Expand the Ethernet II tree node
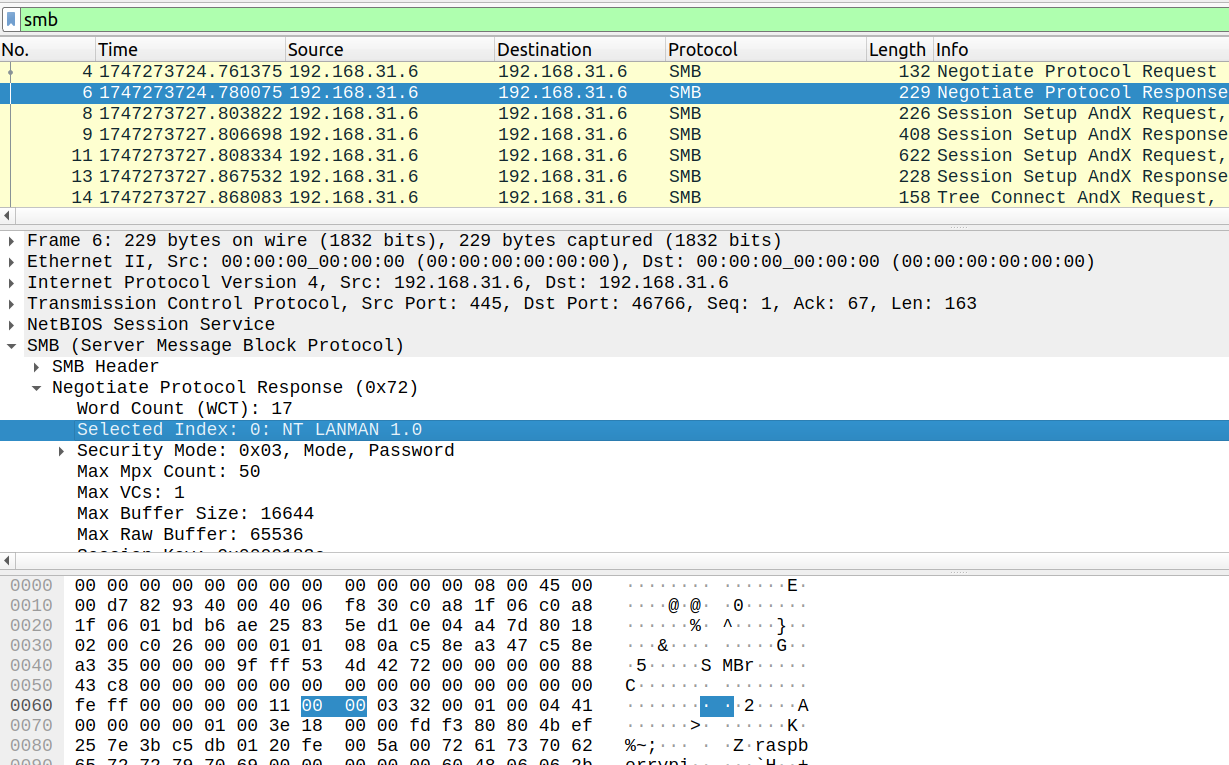This screenshot has width=1229, height=765. point(12,261)
